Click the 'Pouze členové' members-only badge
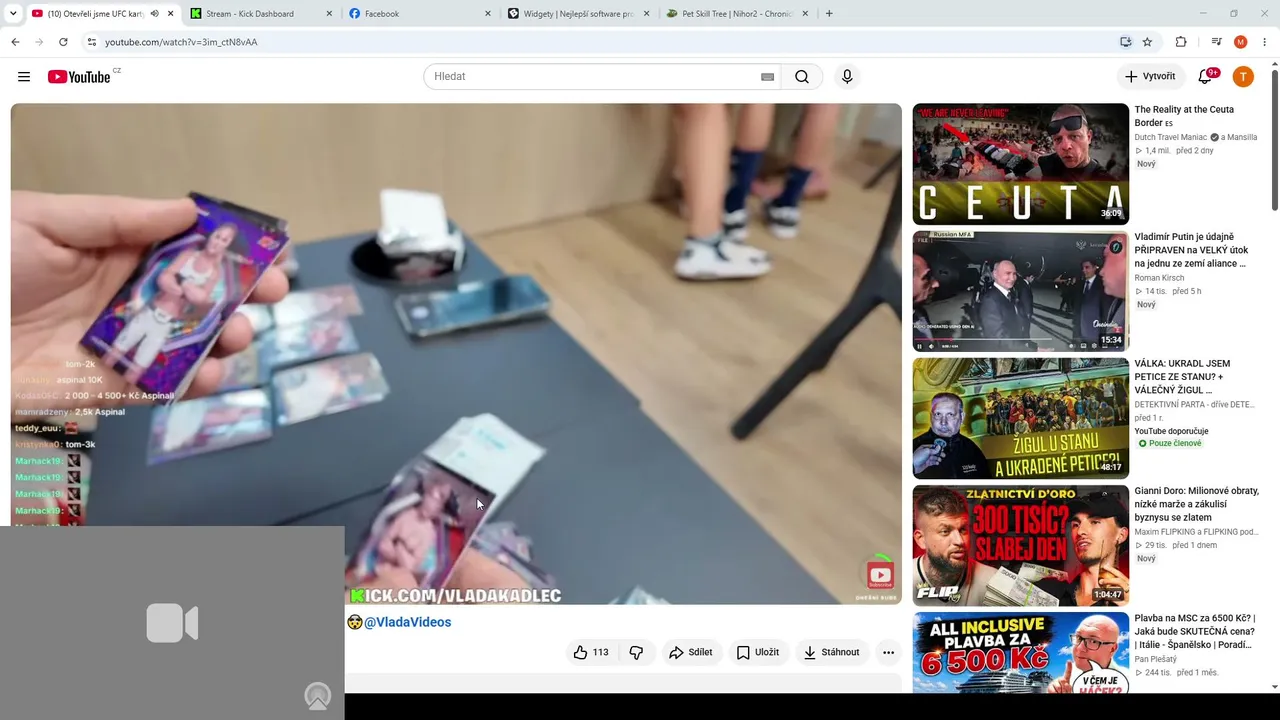The image size is (1280, 720). click(1170, 443)
